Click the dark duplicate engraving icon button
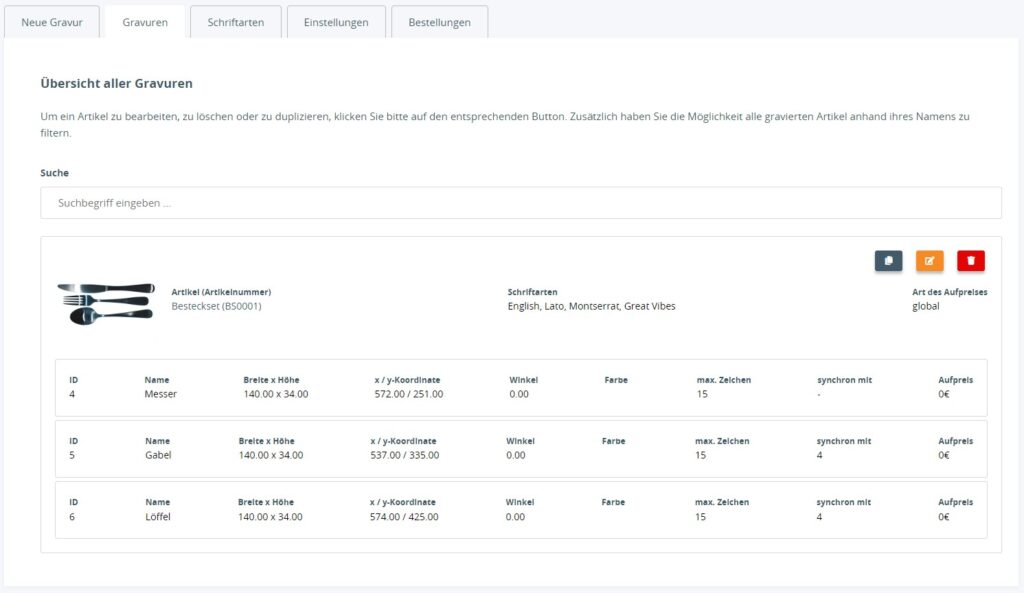 click(888, 261)
